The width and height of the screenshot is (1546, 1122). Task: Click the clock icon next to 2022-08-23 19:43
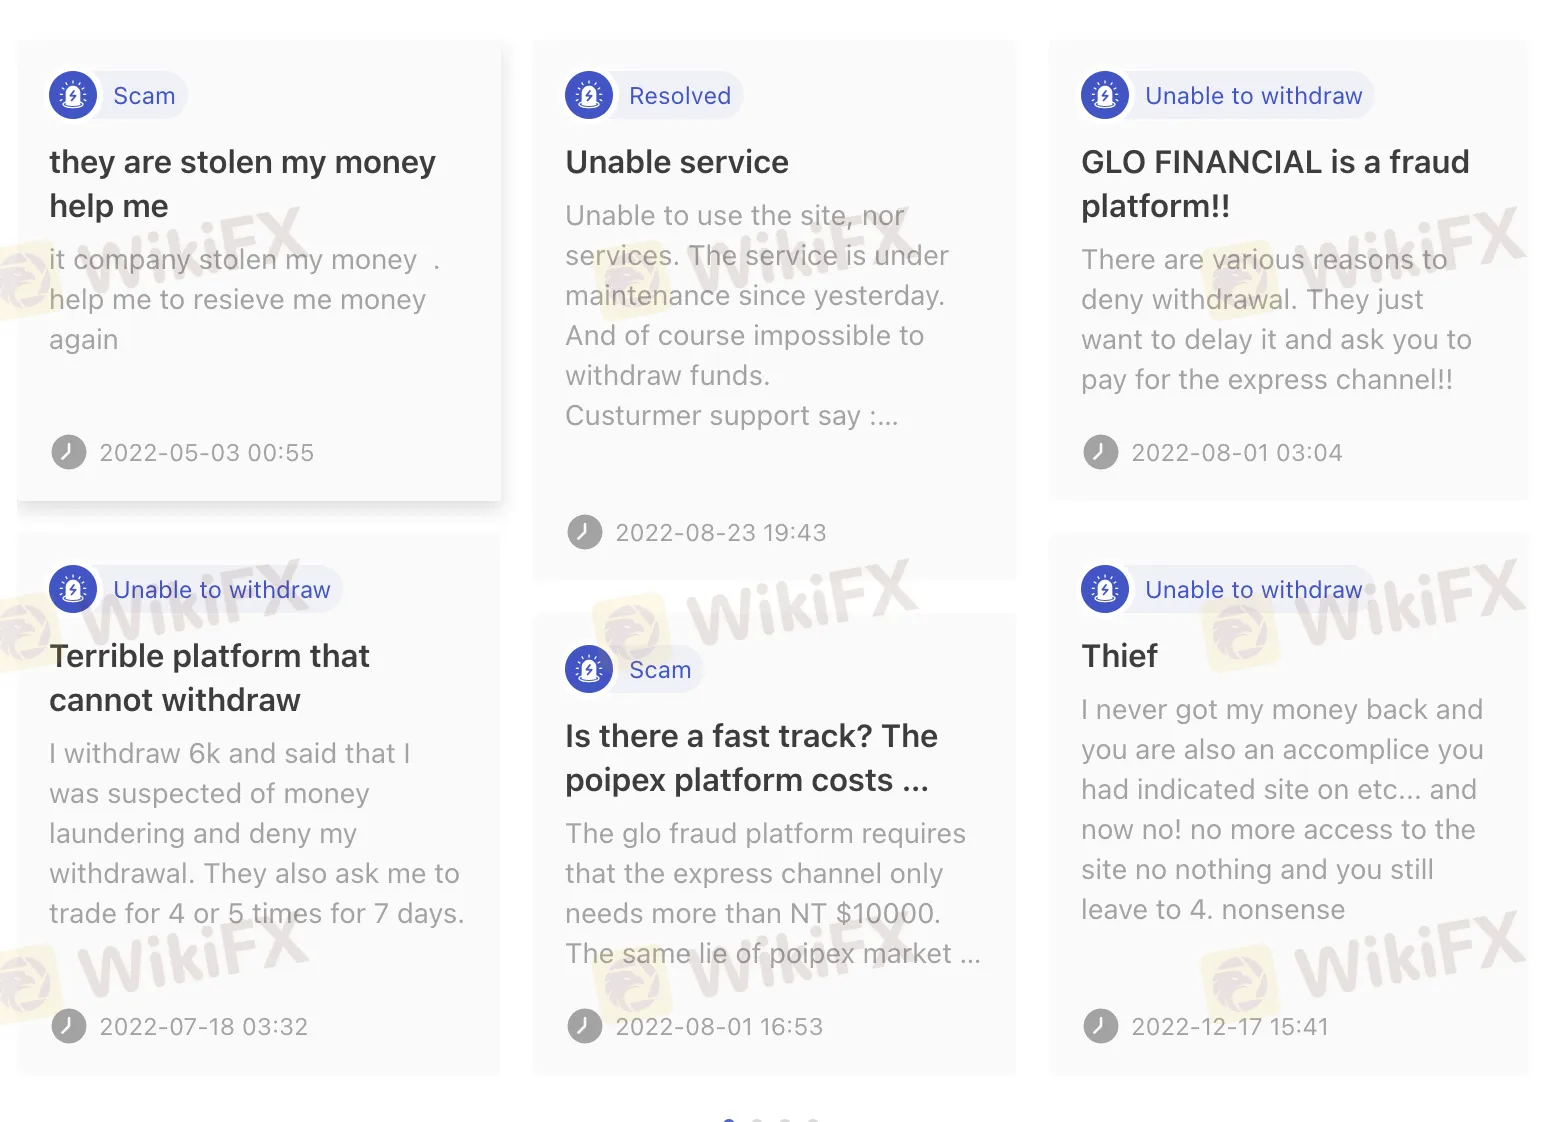tap(585, 532)
